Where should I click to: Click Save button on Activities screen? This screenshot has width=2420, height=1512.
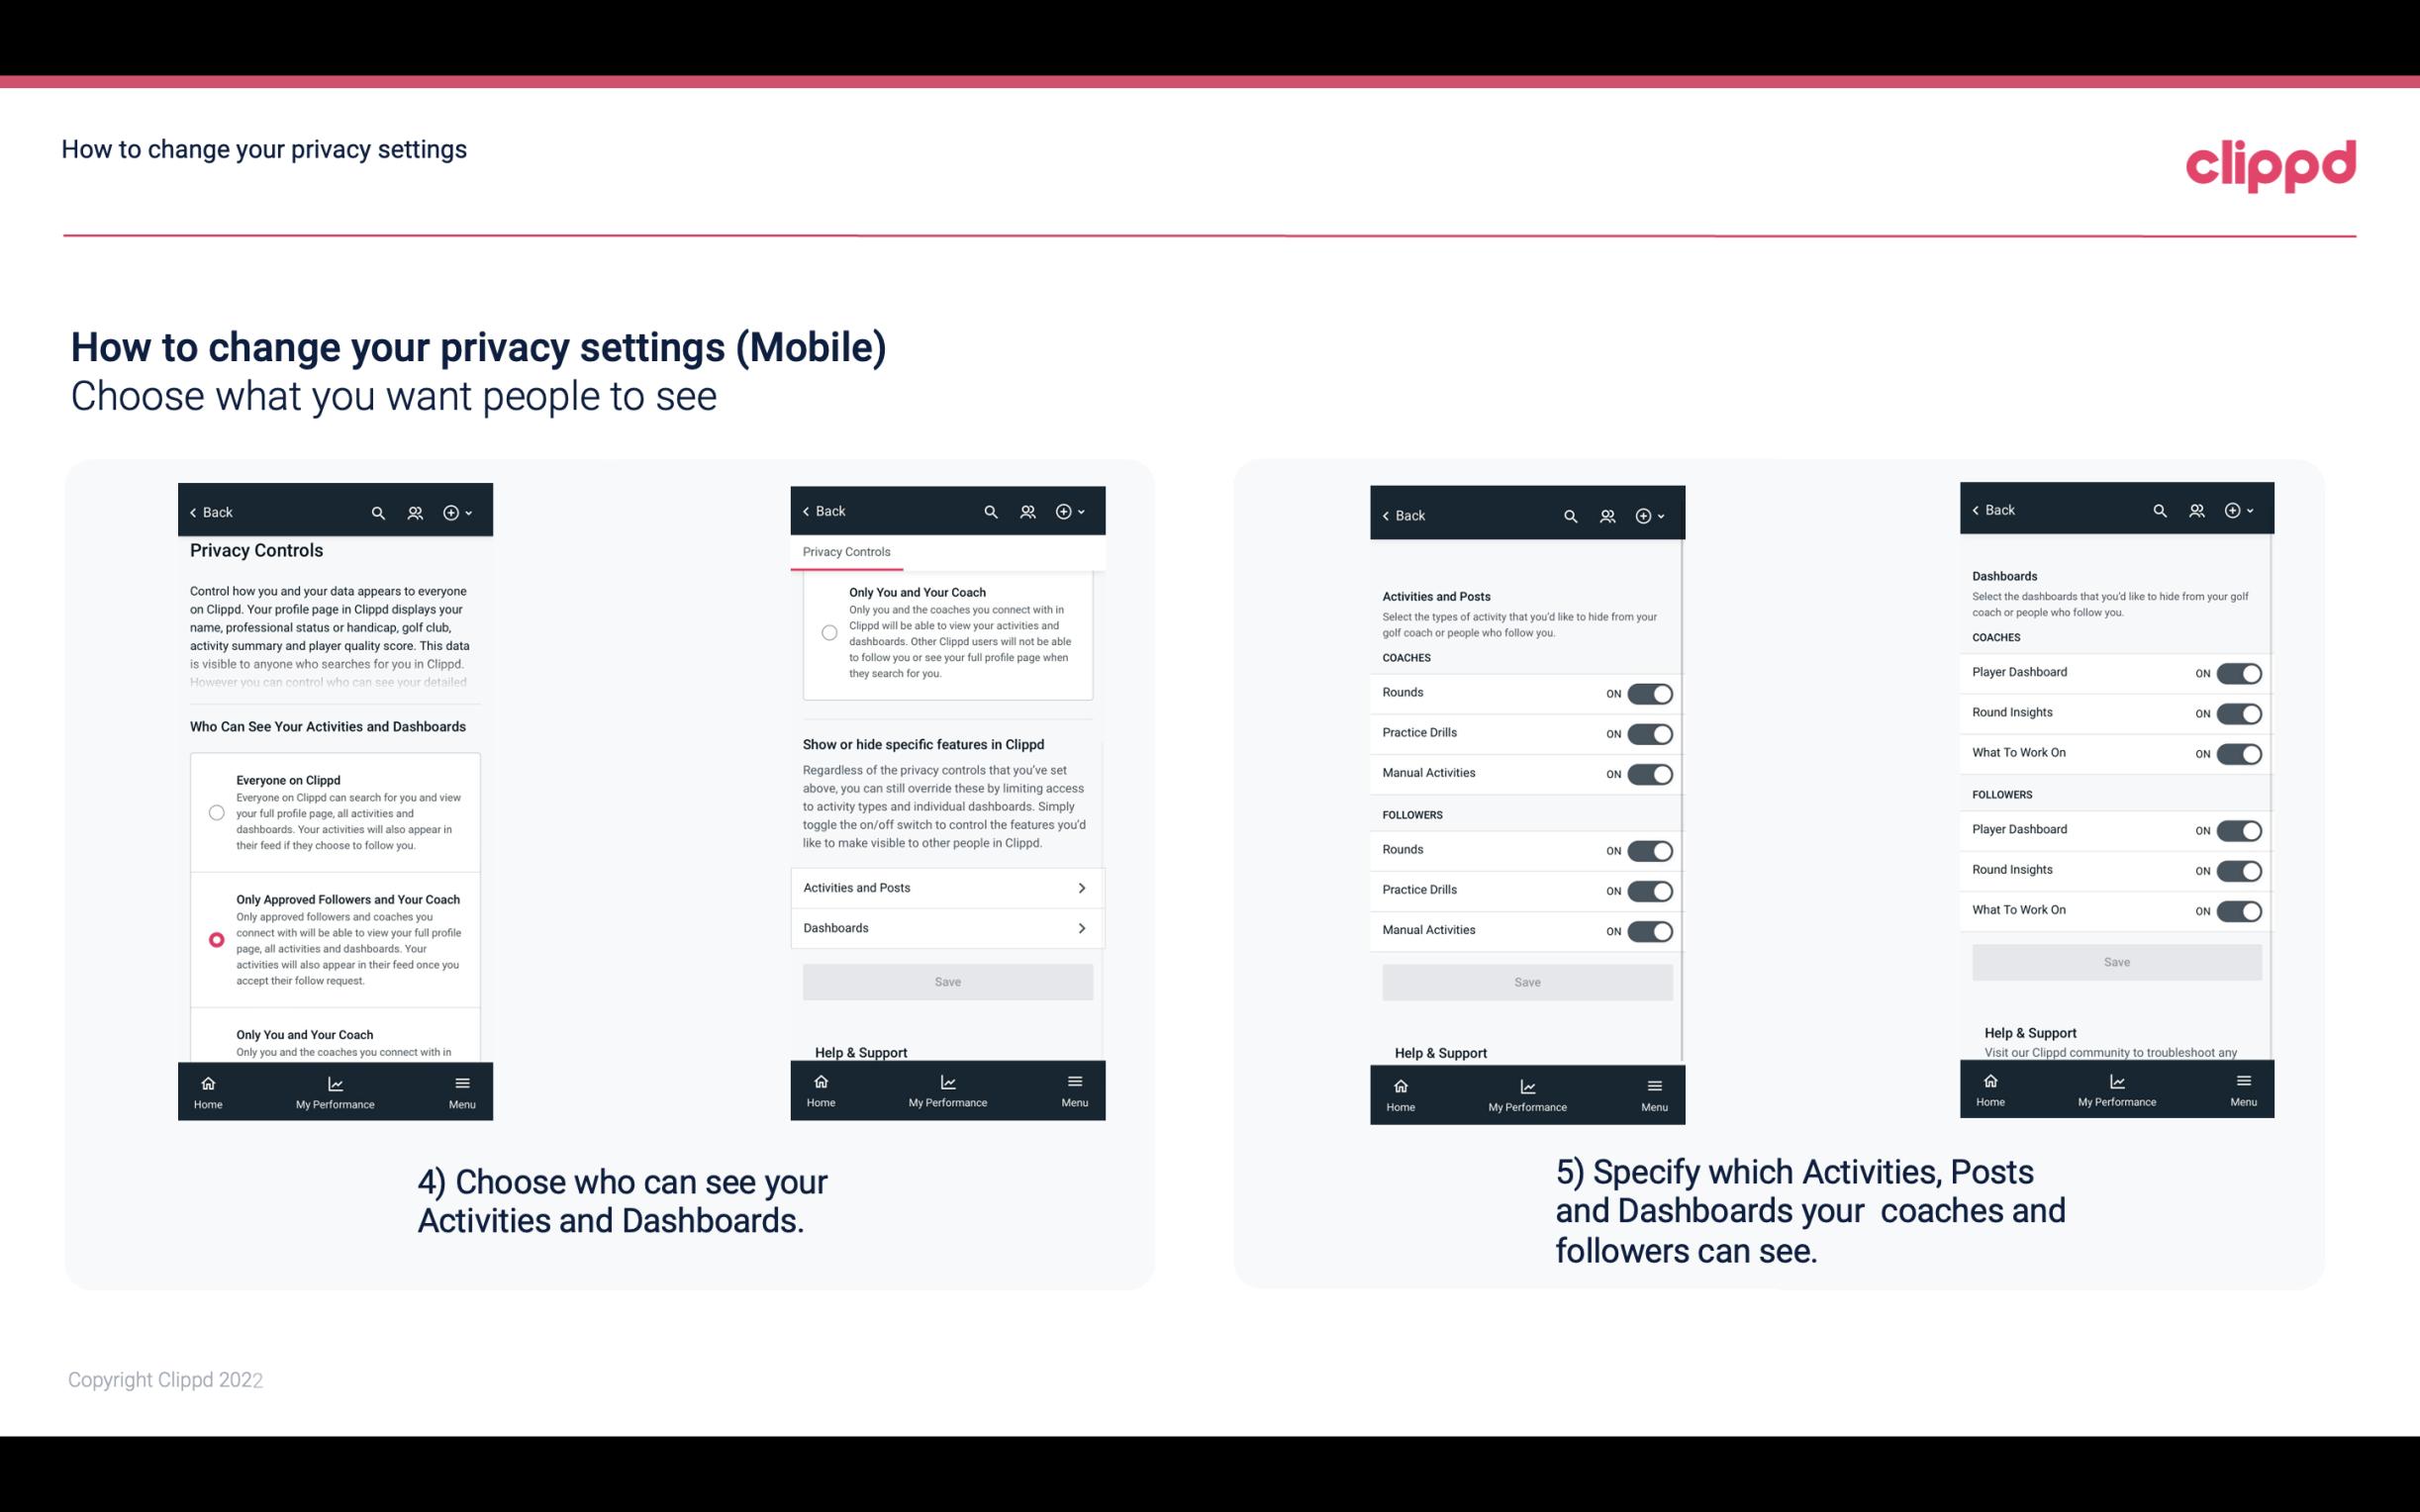pyautogui.click(x=1526, y=981)
